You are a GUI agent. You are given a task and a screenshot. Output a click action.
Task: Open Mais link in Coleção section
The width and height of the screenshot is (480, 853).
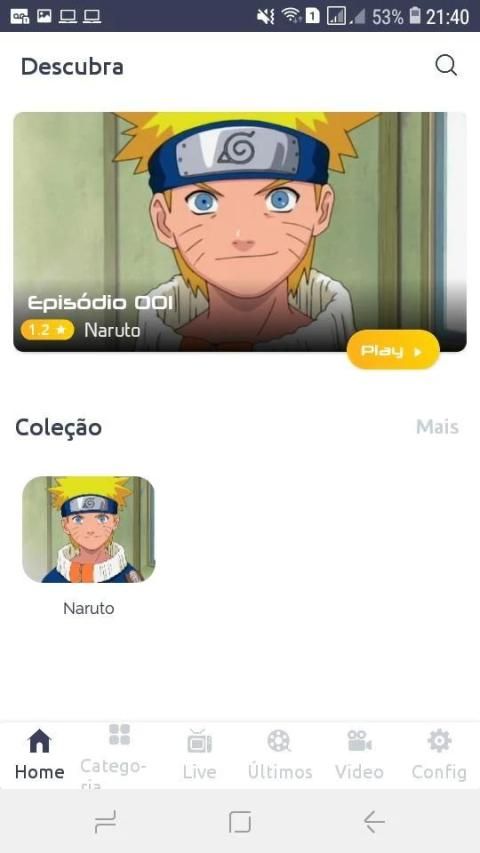coord(437,427)
